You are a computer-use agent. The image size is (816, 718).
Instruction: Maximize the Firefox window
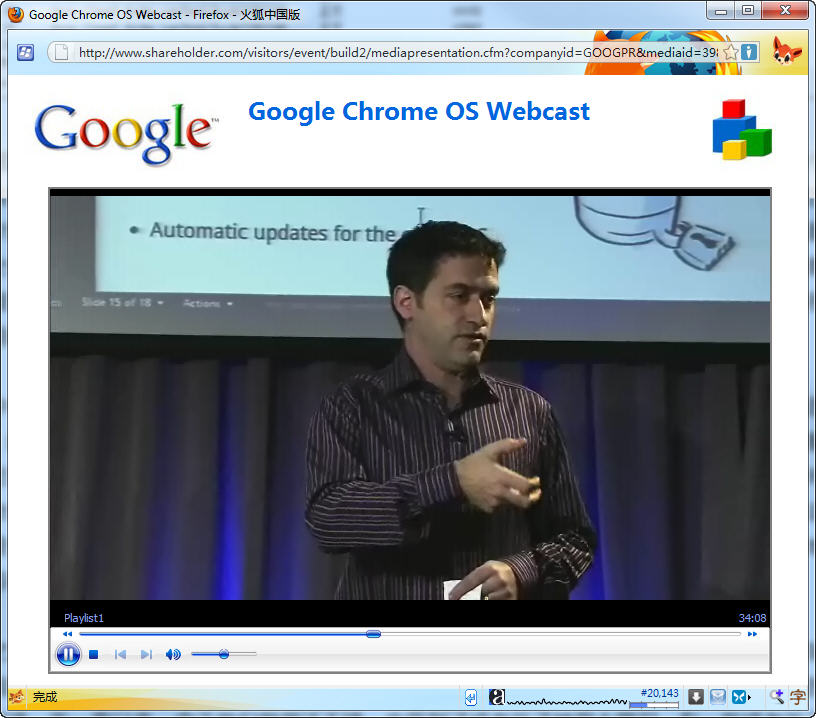[748, 11]
